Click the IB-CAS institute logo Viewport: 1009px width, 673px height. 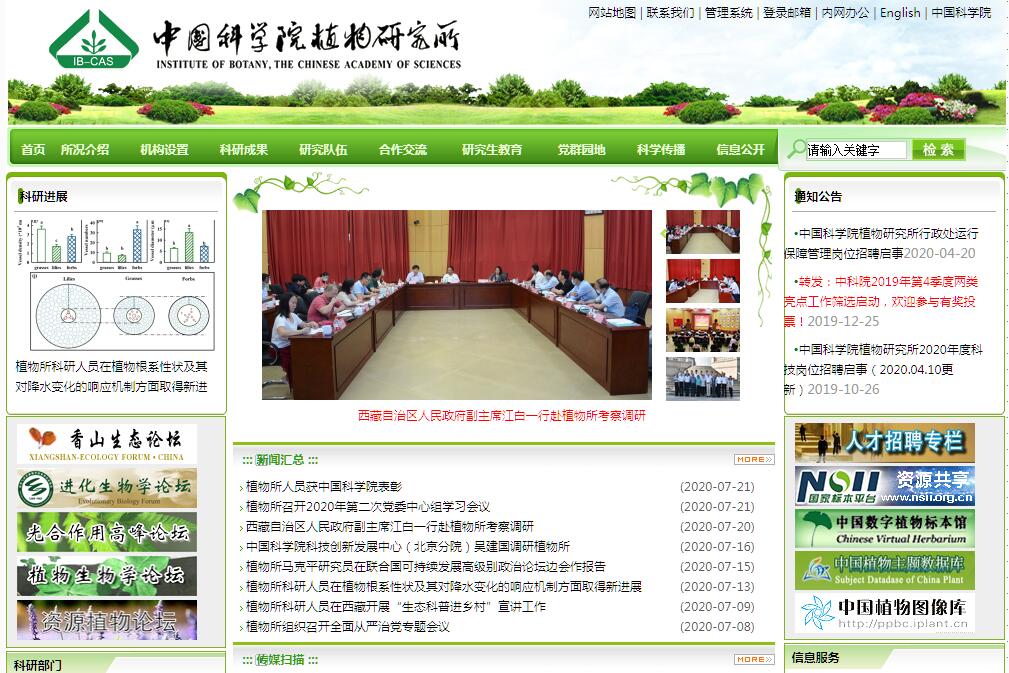93,41
